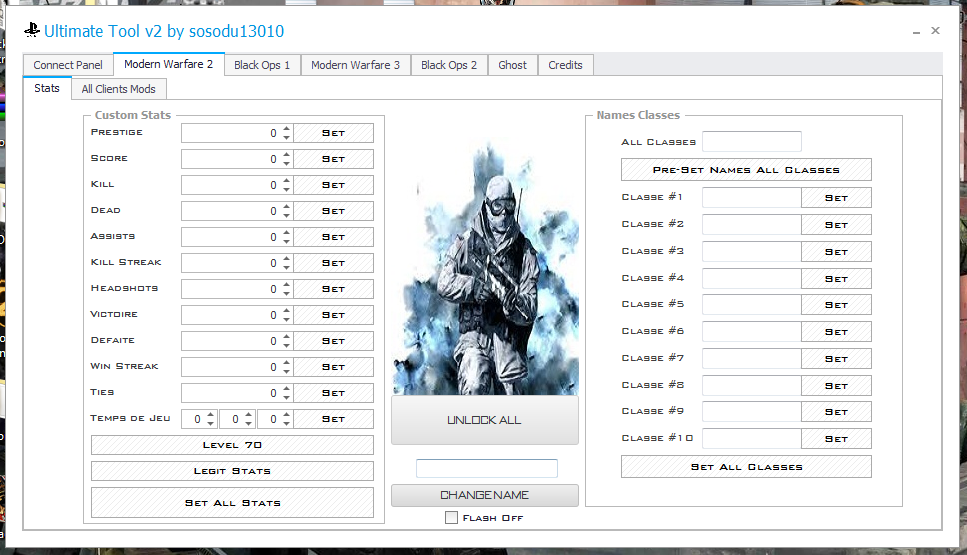This screenshot has width=967, height=555.
Task: Increase first Temps de Jeu spinner value
Action: [x=210, y=414]
